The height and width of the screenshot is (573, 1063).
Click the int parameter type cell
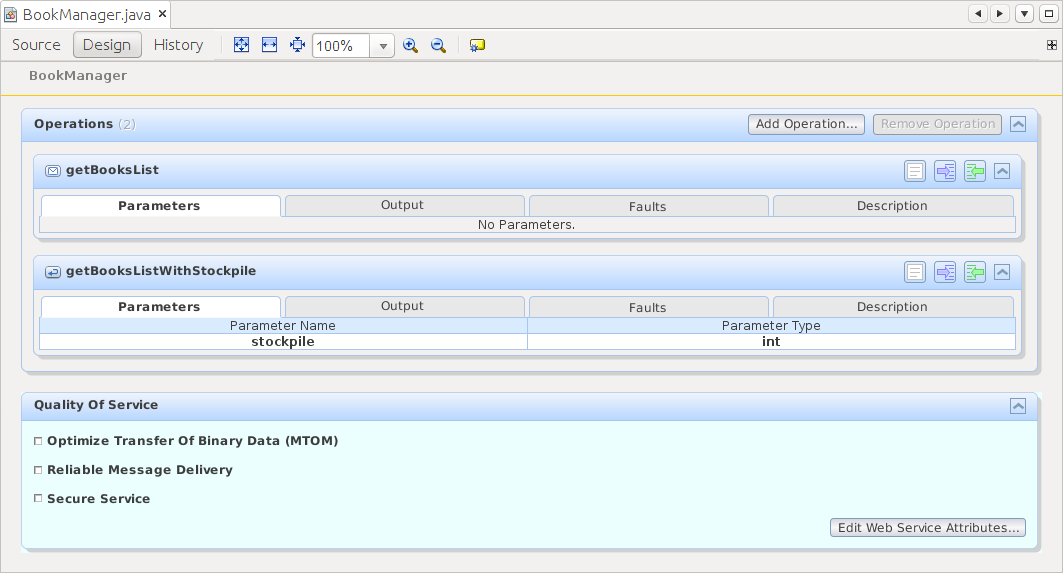click(771, 342)
